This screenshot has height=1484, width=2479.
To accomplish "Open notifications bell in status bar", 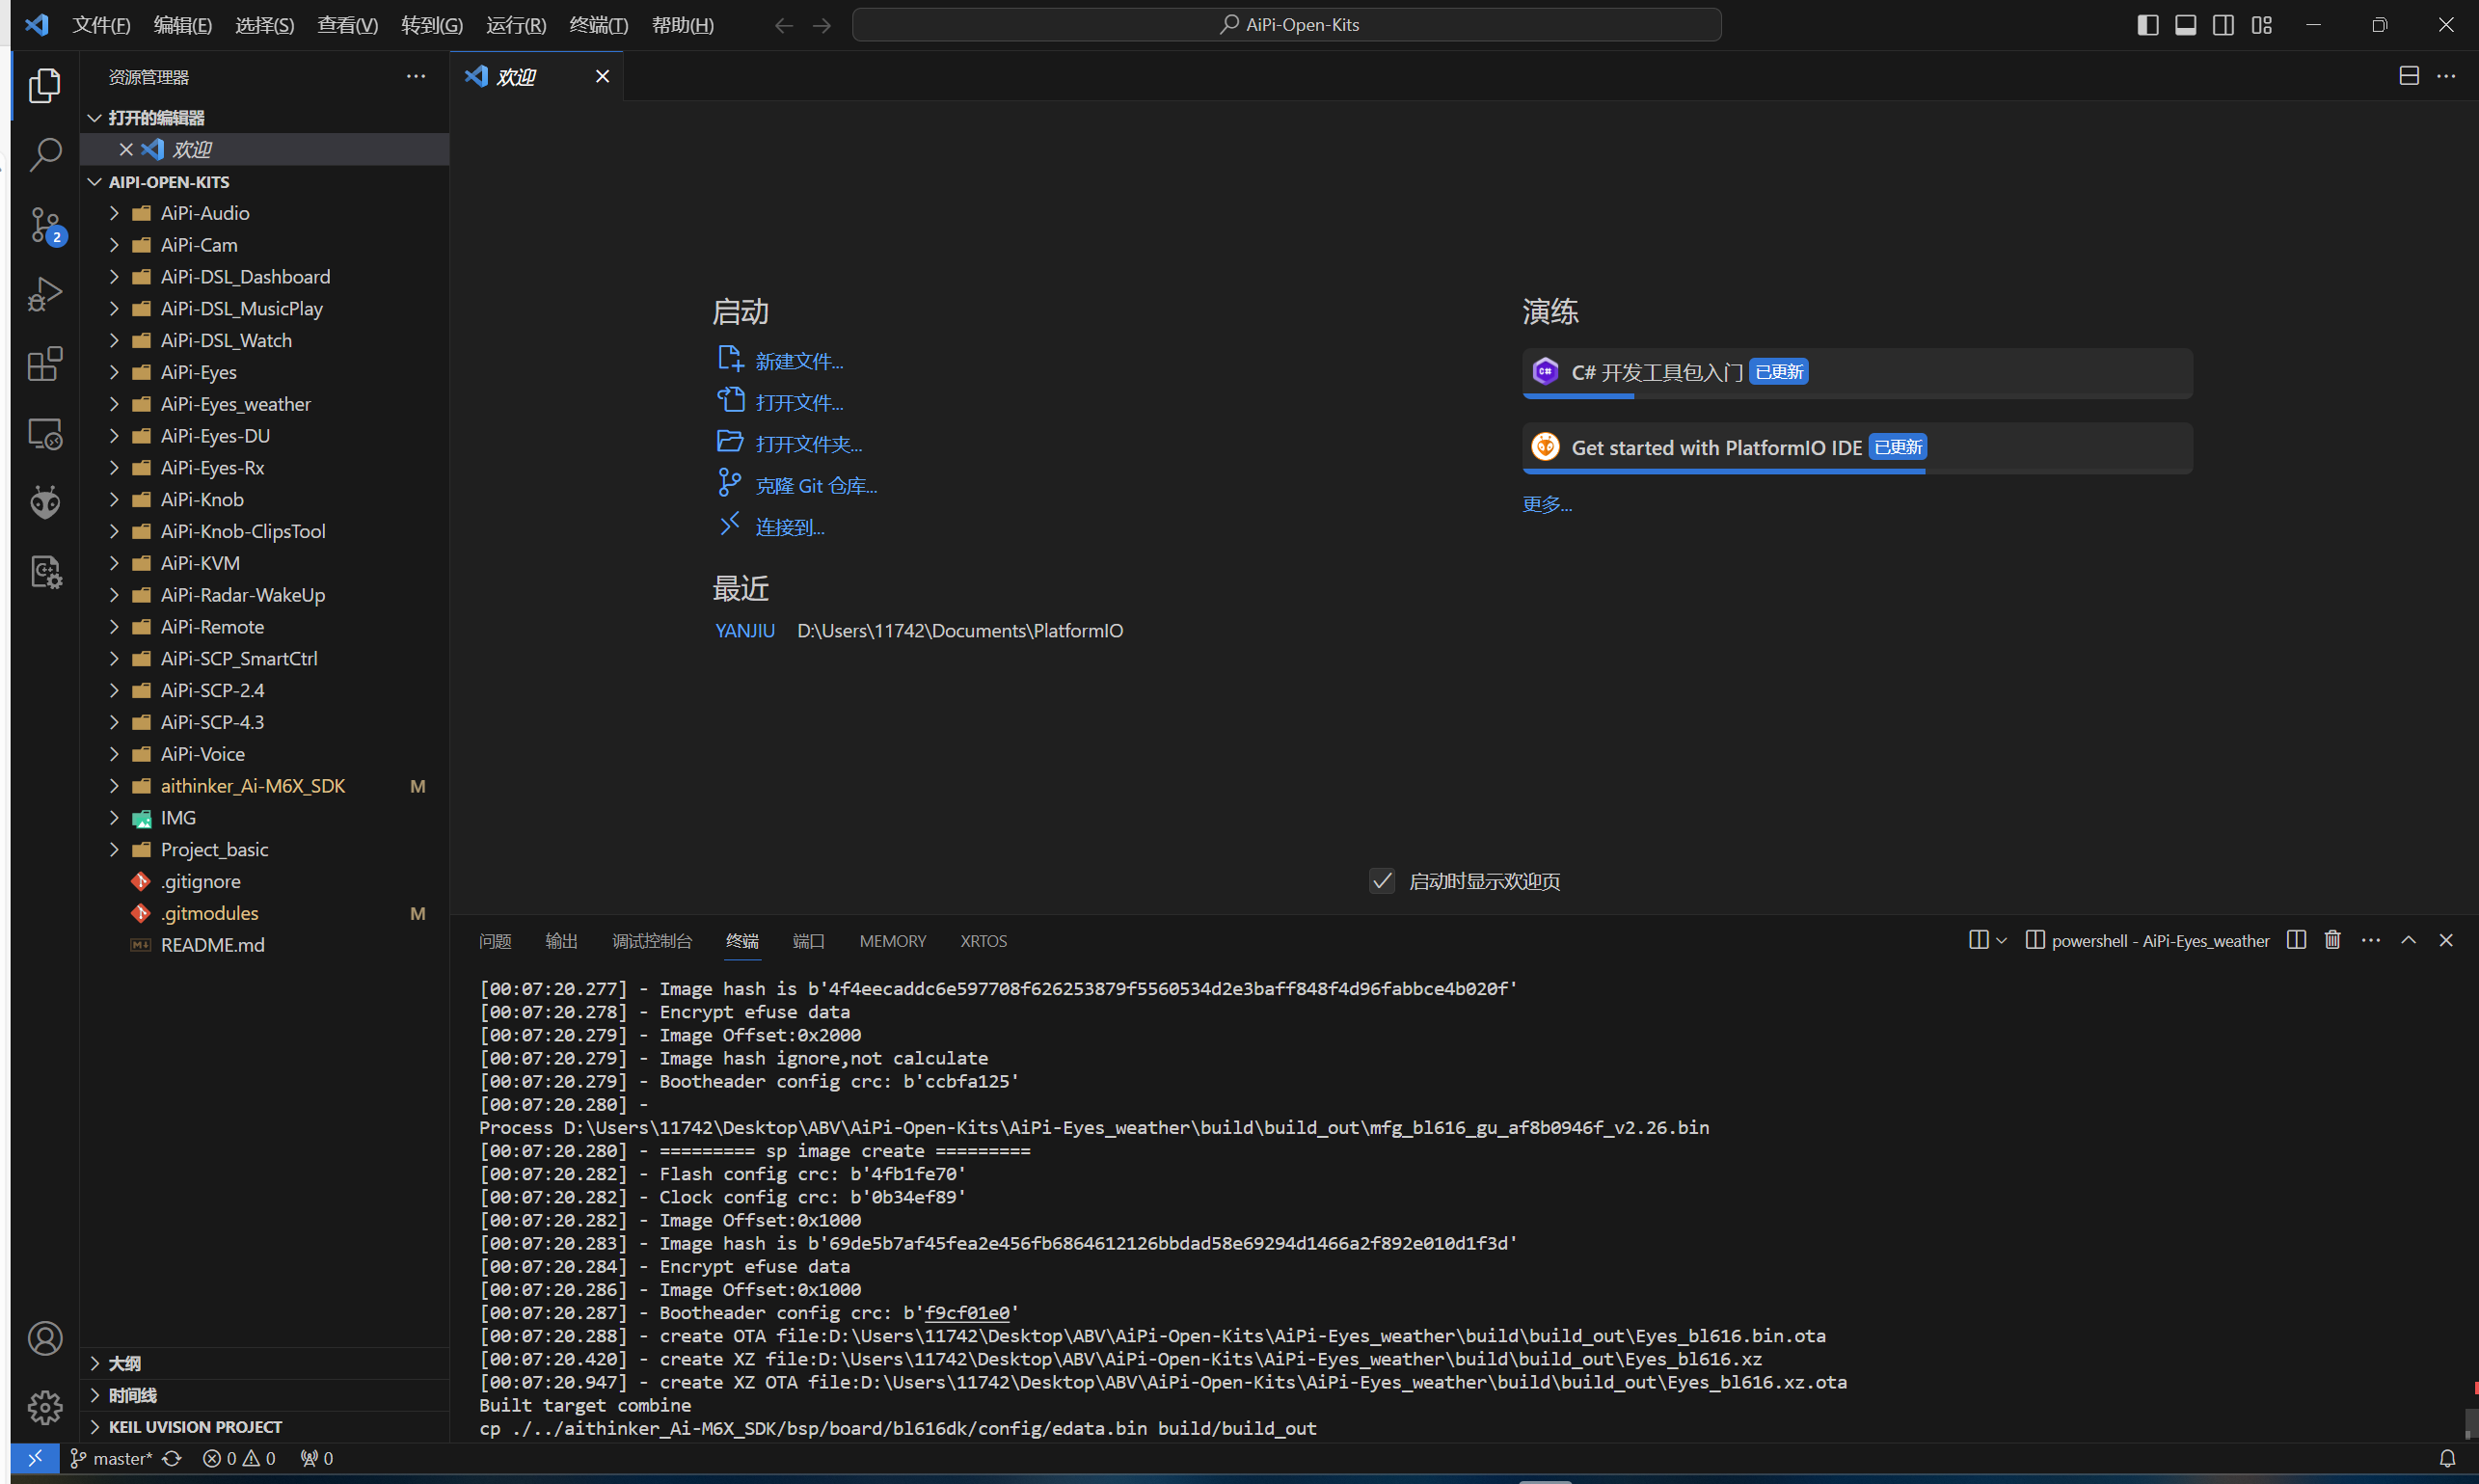I will (2447, 1458).
